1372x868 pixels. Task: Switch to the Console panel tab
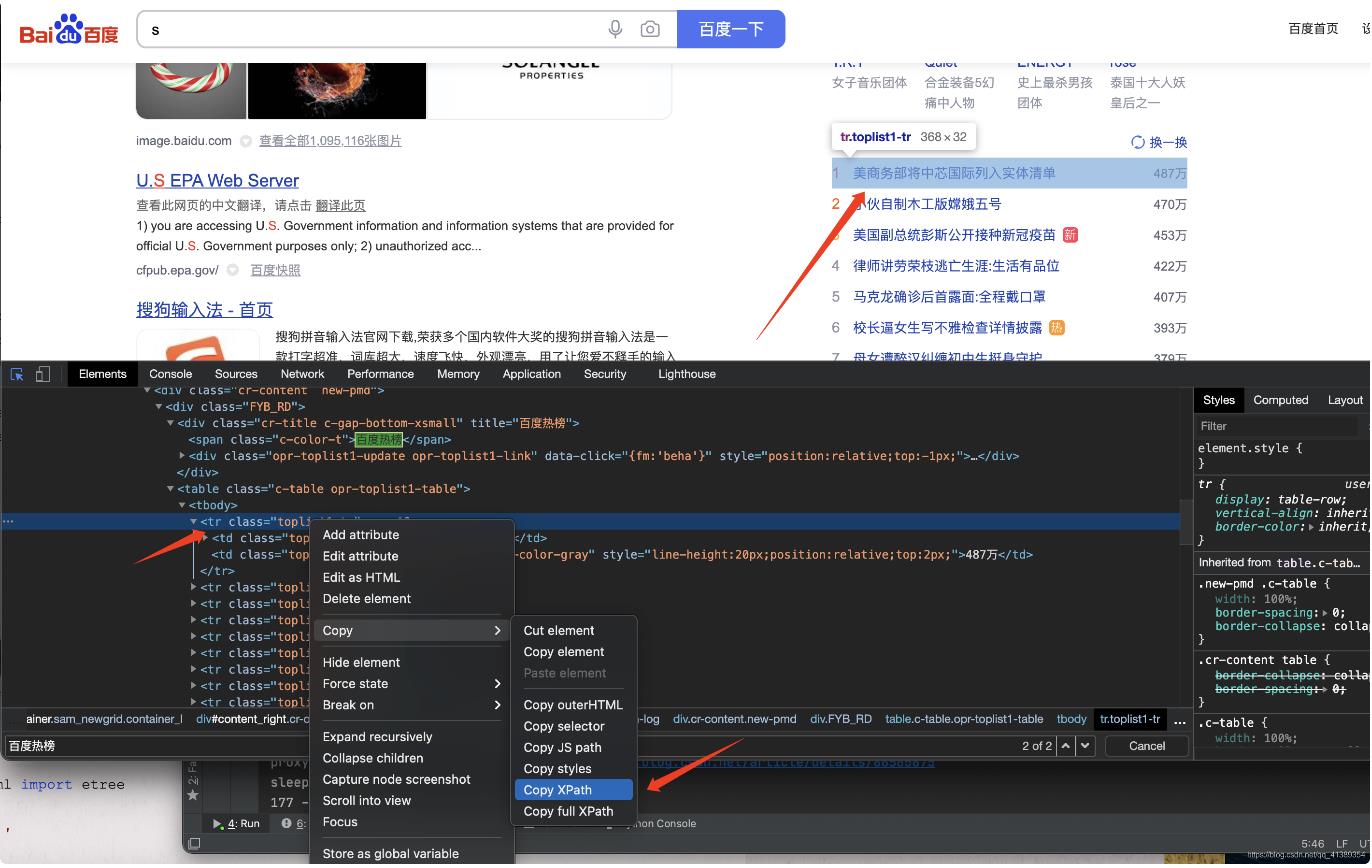170,374
